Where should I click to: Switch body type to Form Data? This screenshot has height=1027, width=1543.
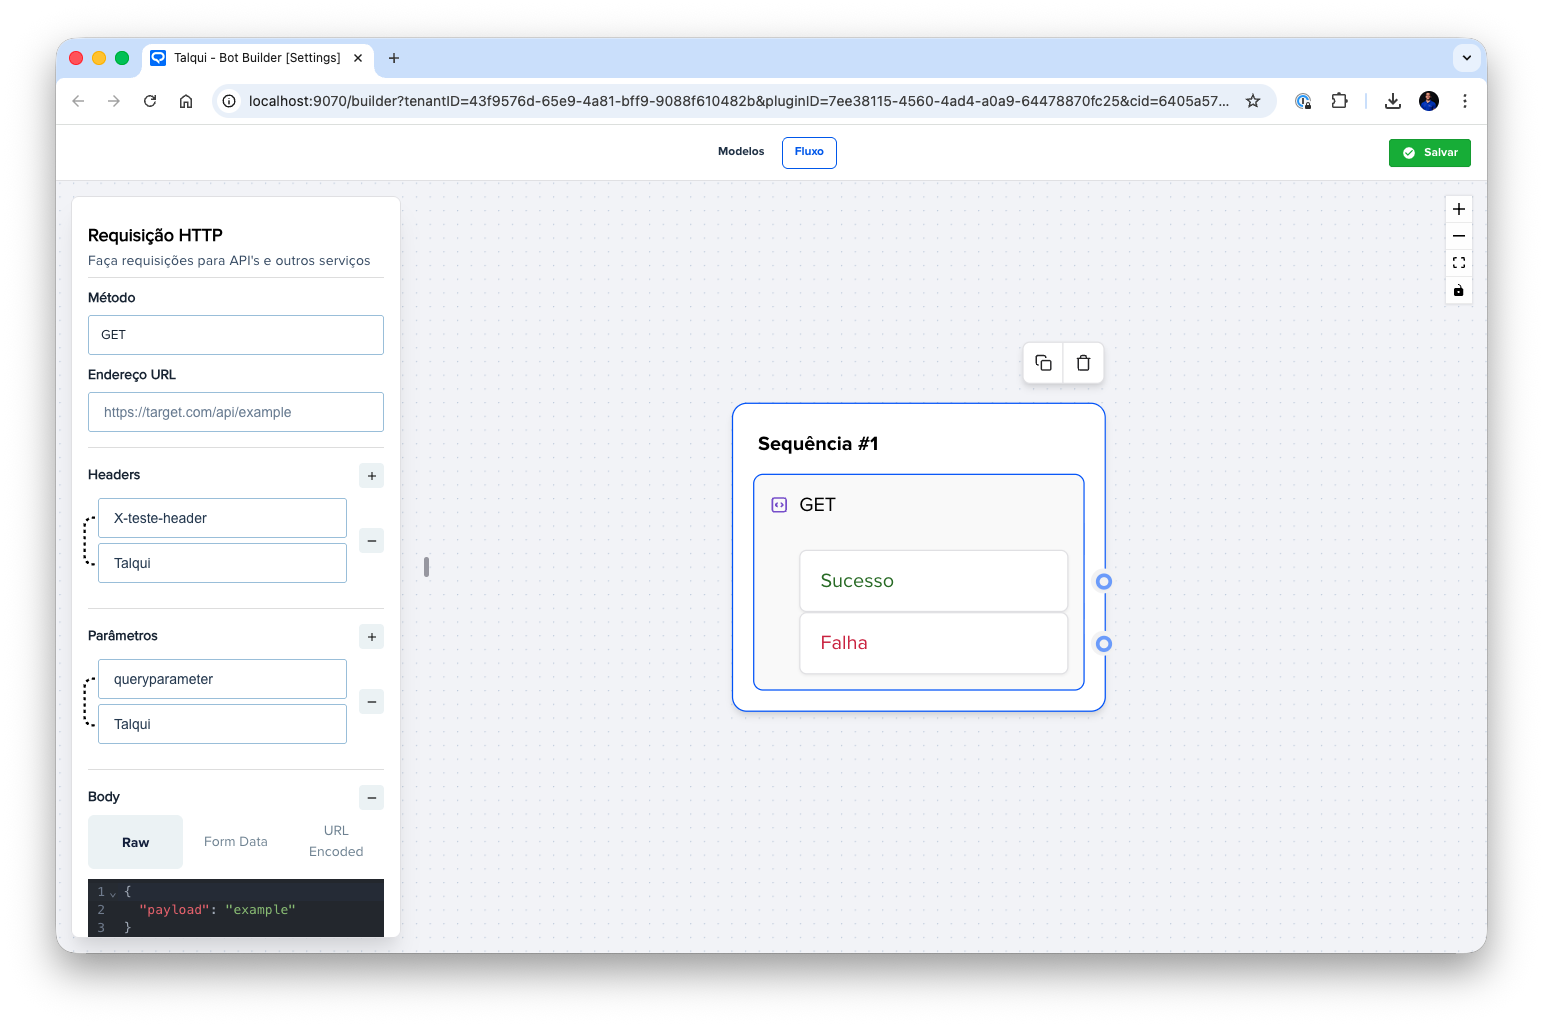[x=236, y=842]
